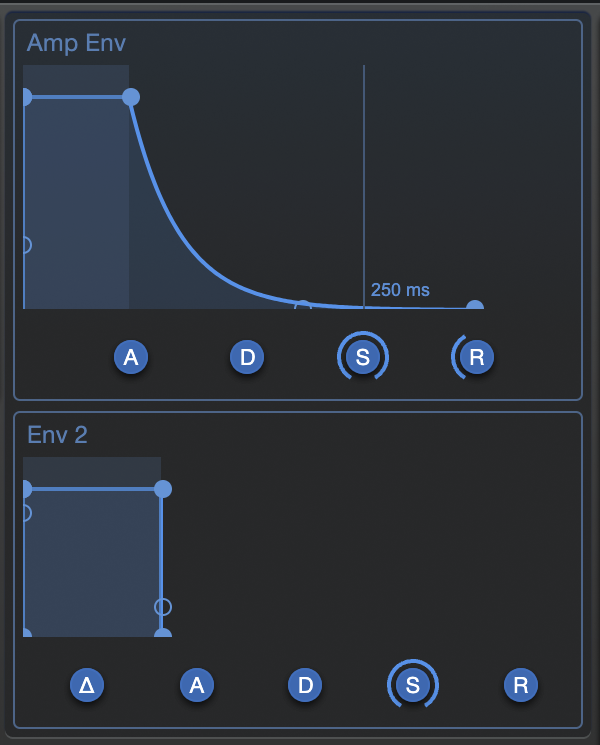Click Env 2 top-right breakpoint handle
600x745 pixels.
(x=163, y=489)
